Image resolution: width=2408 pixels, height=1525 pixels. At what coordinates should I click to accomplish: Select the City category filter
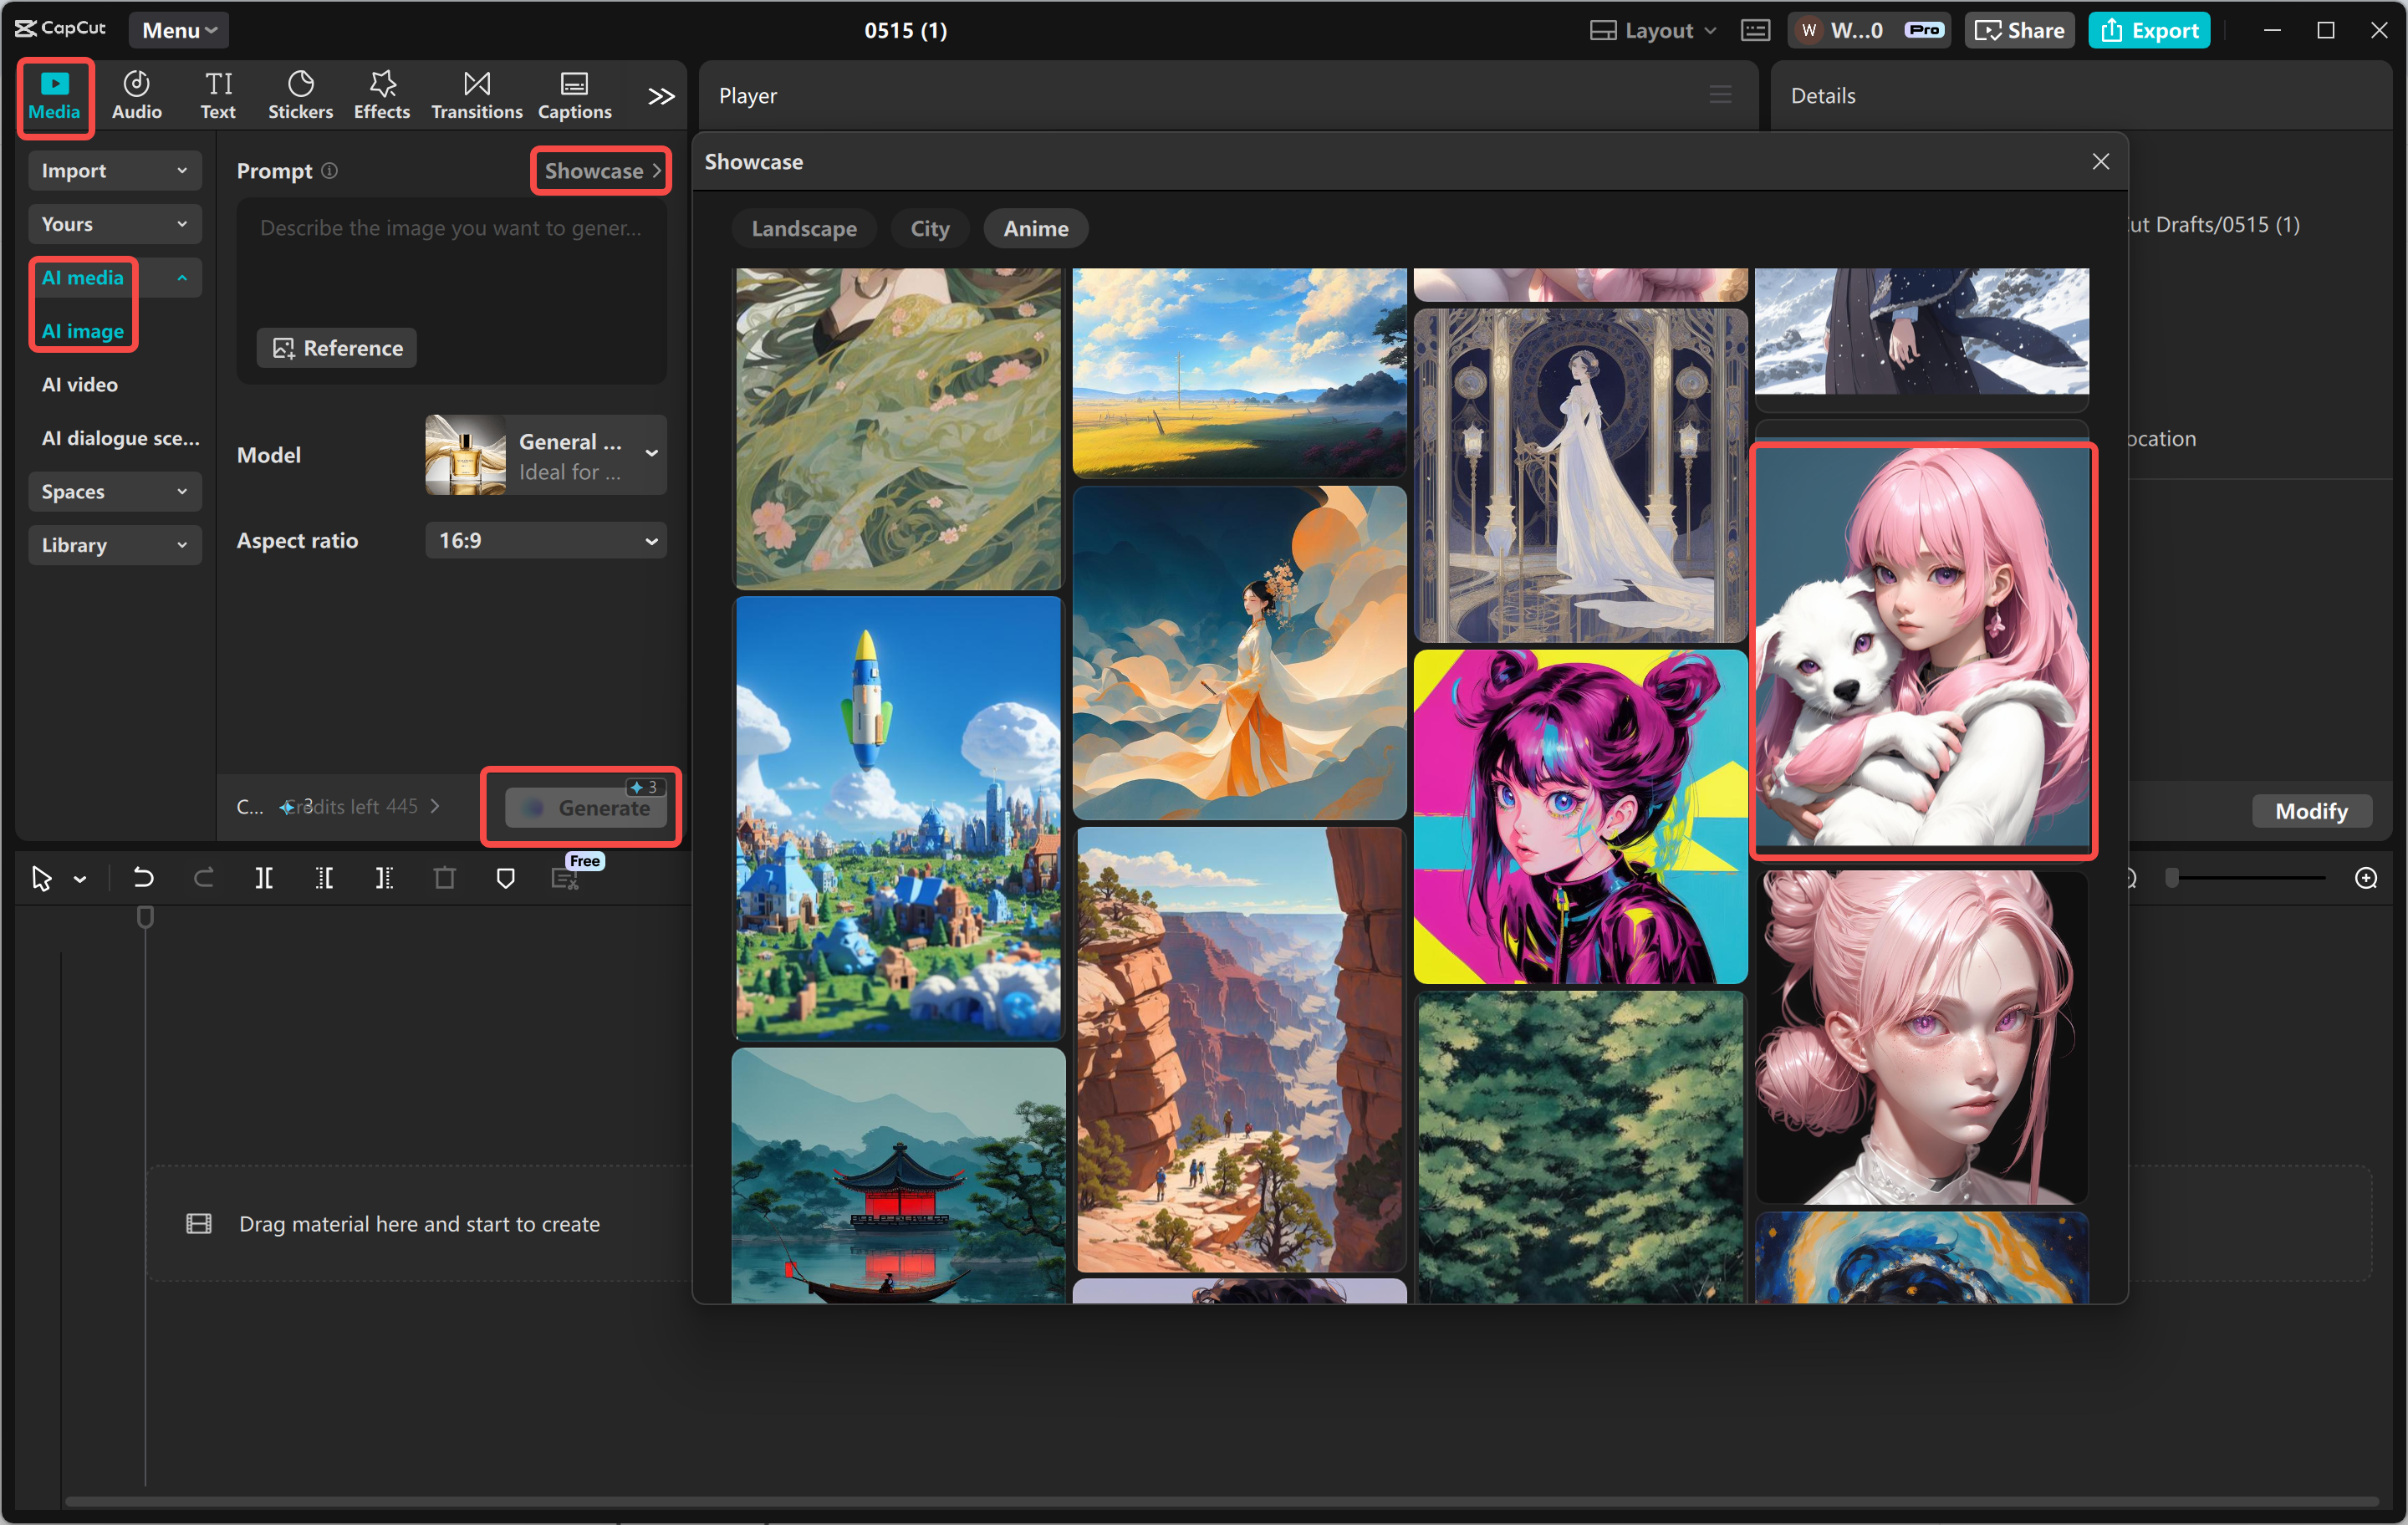(x=929, y=228)
